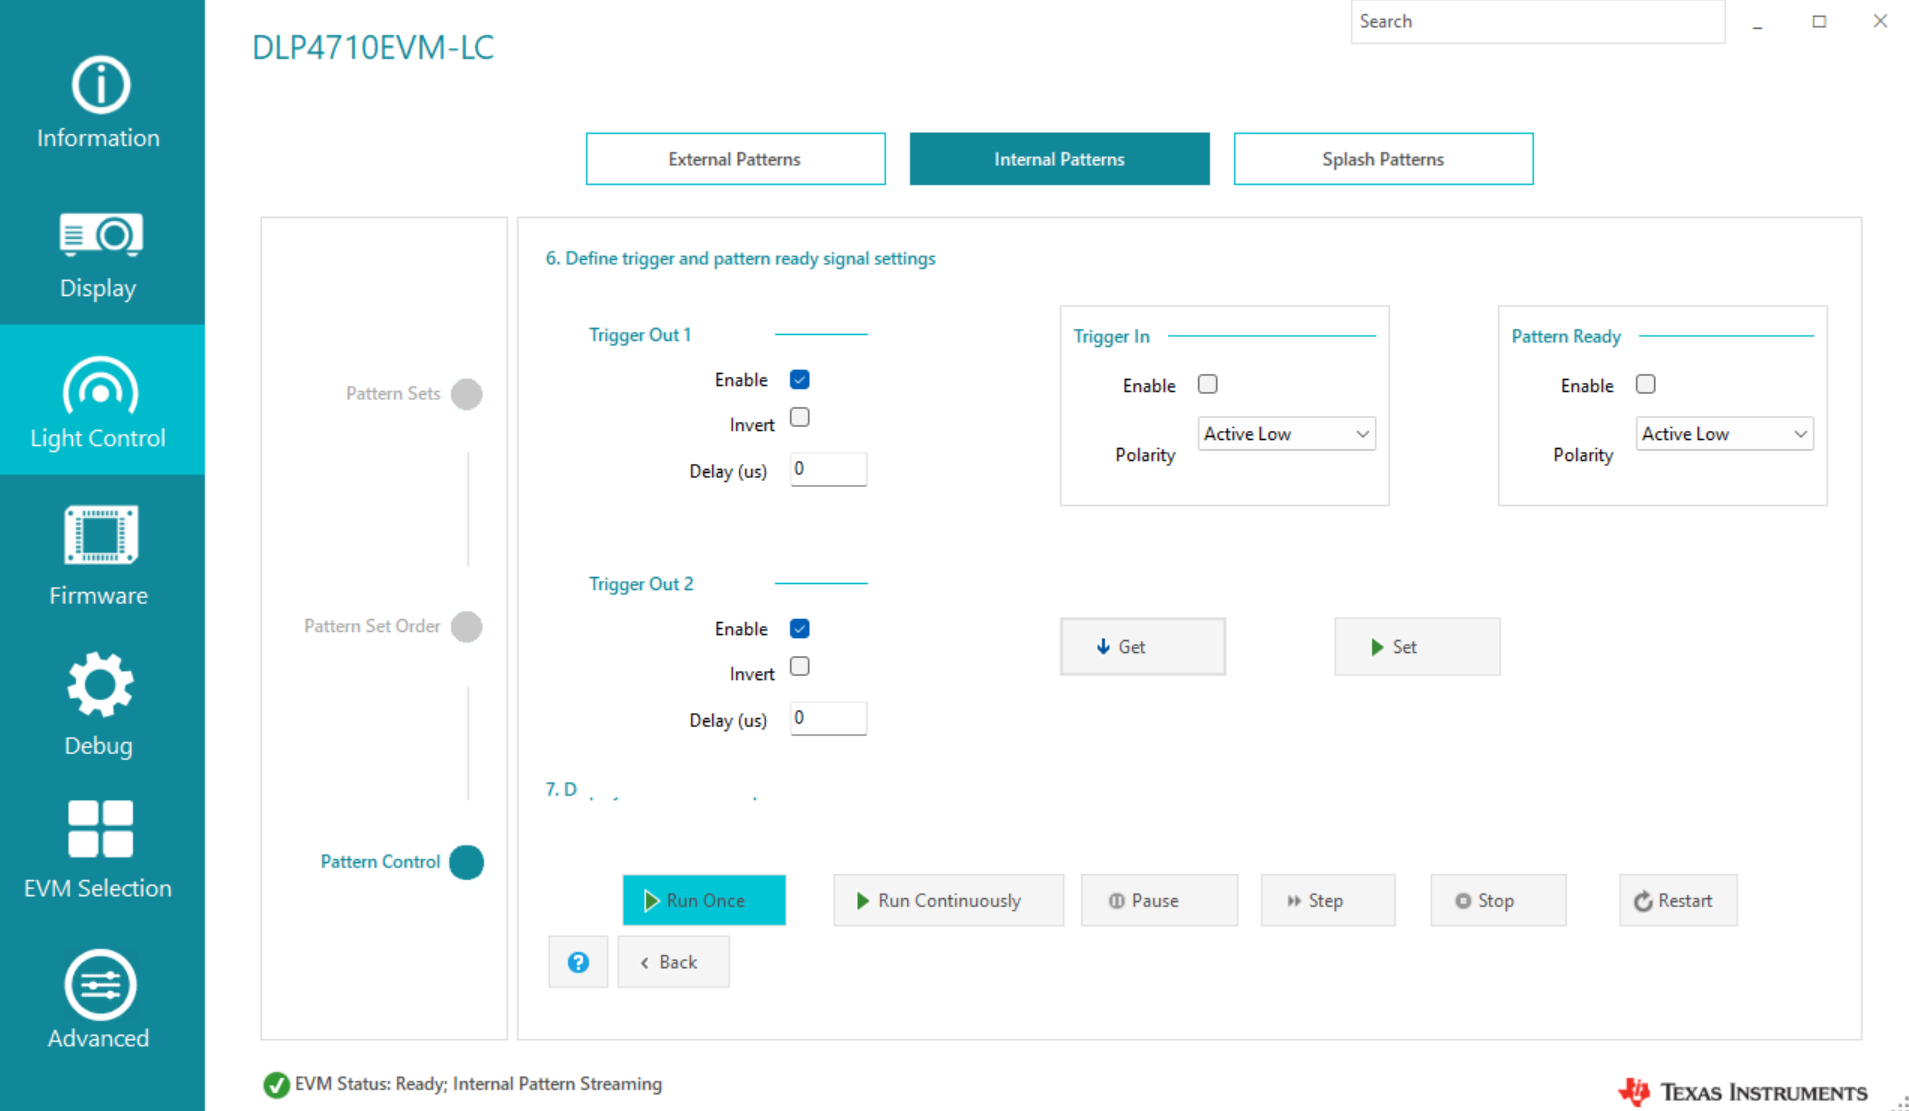Click the EVM Status ready text
This screenshot has width=1909, height=1111.
point(478,1084)
